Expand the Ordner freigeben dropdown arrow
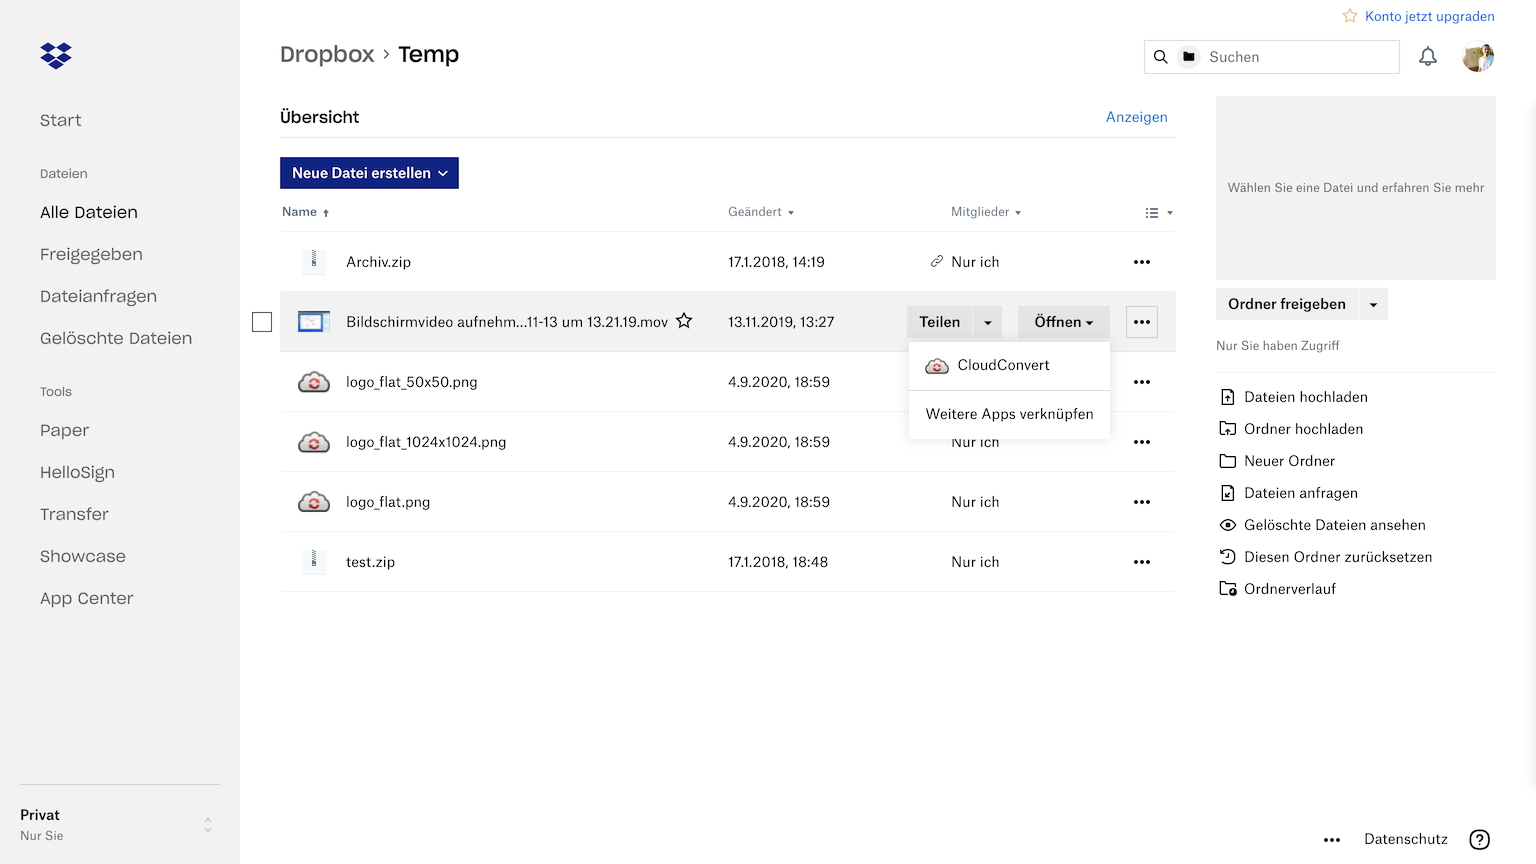 pos(1373,304)
